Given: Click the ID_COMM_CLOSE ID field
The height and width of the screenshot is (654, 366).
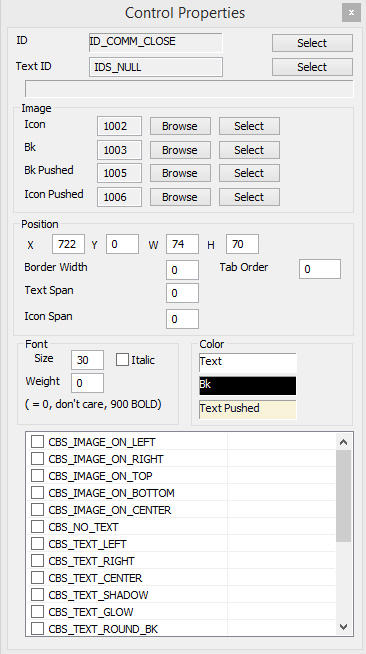Looking at the screenshot, I should click(x=155, y=42).
